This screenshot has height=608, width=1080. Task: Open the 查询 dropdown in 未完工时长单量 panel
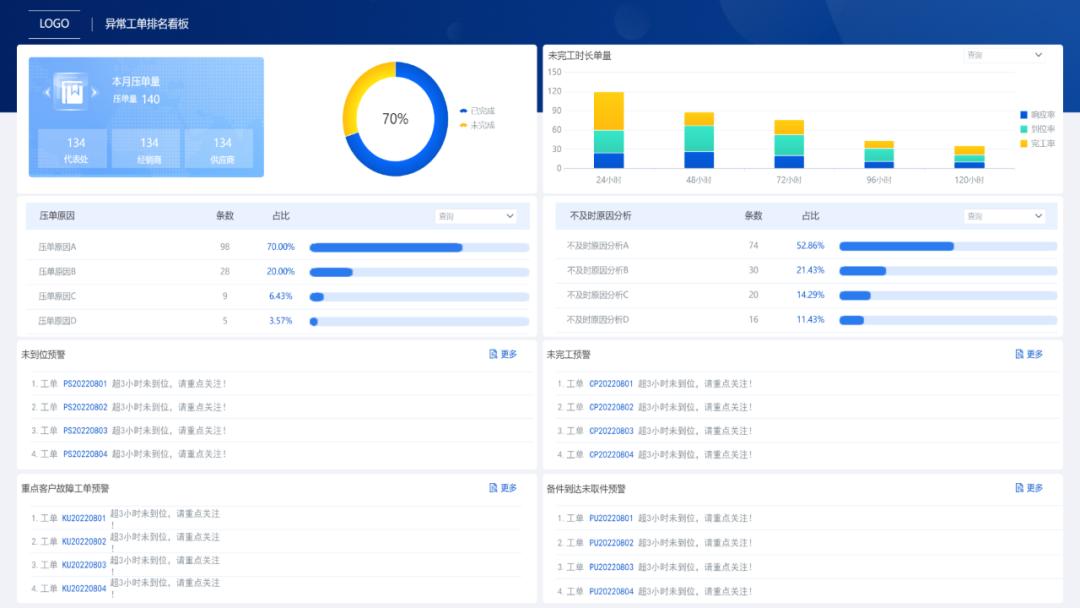[x=1003, y=55]
